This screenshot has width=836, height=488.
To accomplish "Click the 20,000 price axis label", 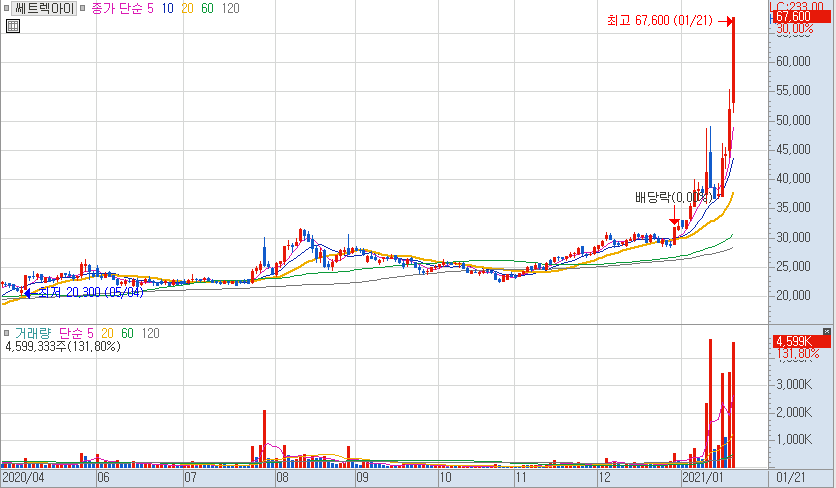I will pyautogui.click(x=793, y=295).
